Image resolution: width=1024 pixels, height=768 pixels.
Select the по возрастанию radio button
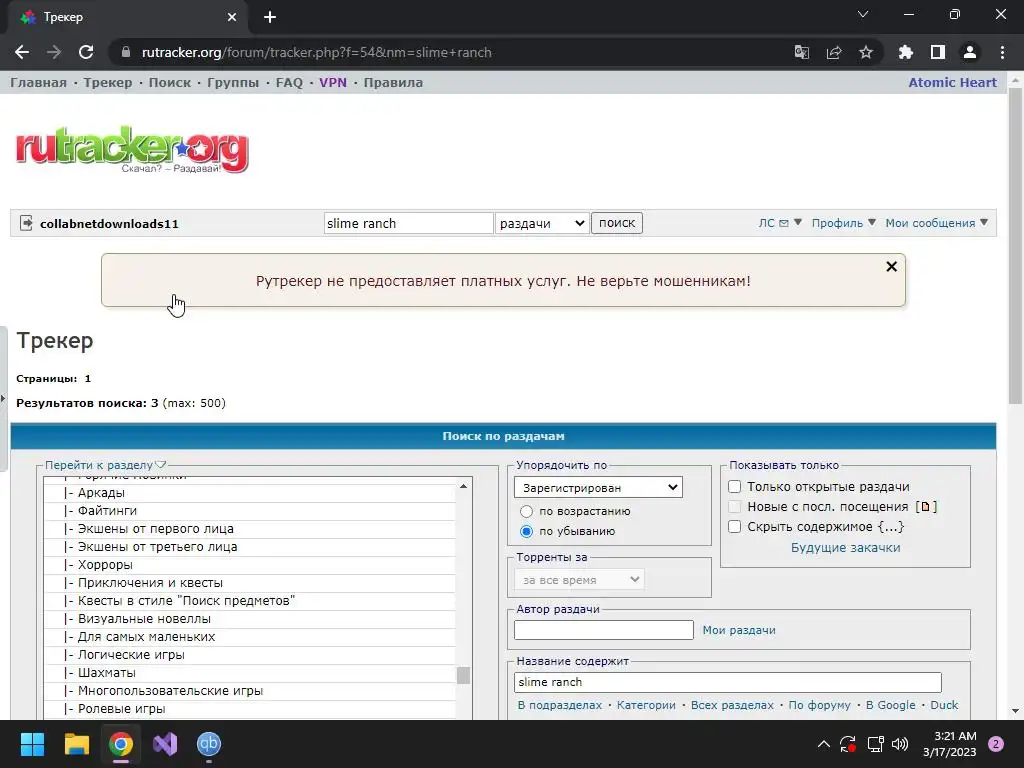[526, 511]
